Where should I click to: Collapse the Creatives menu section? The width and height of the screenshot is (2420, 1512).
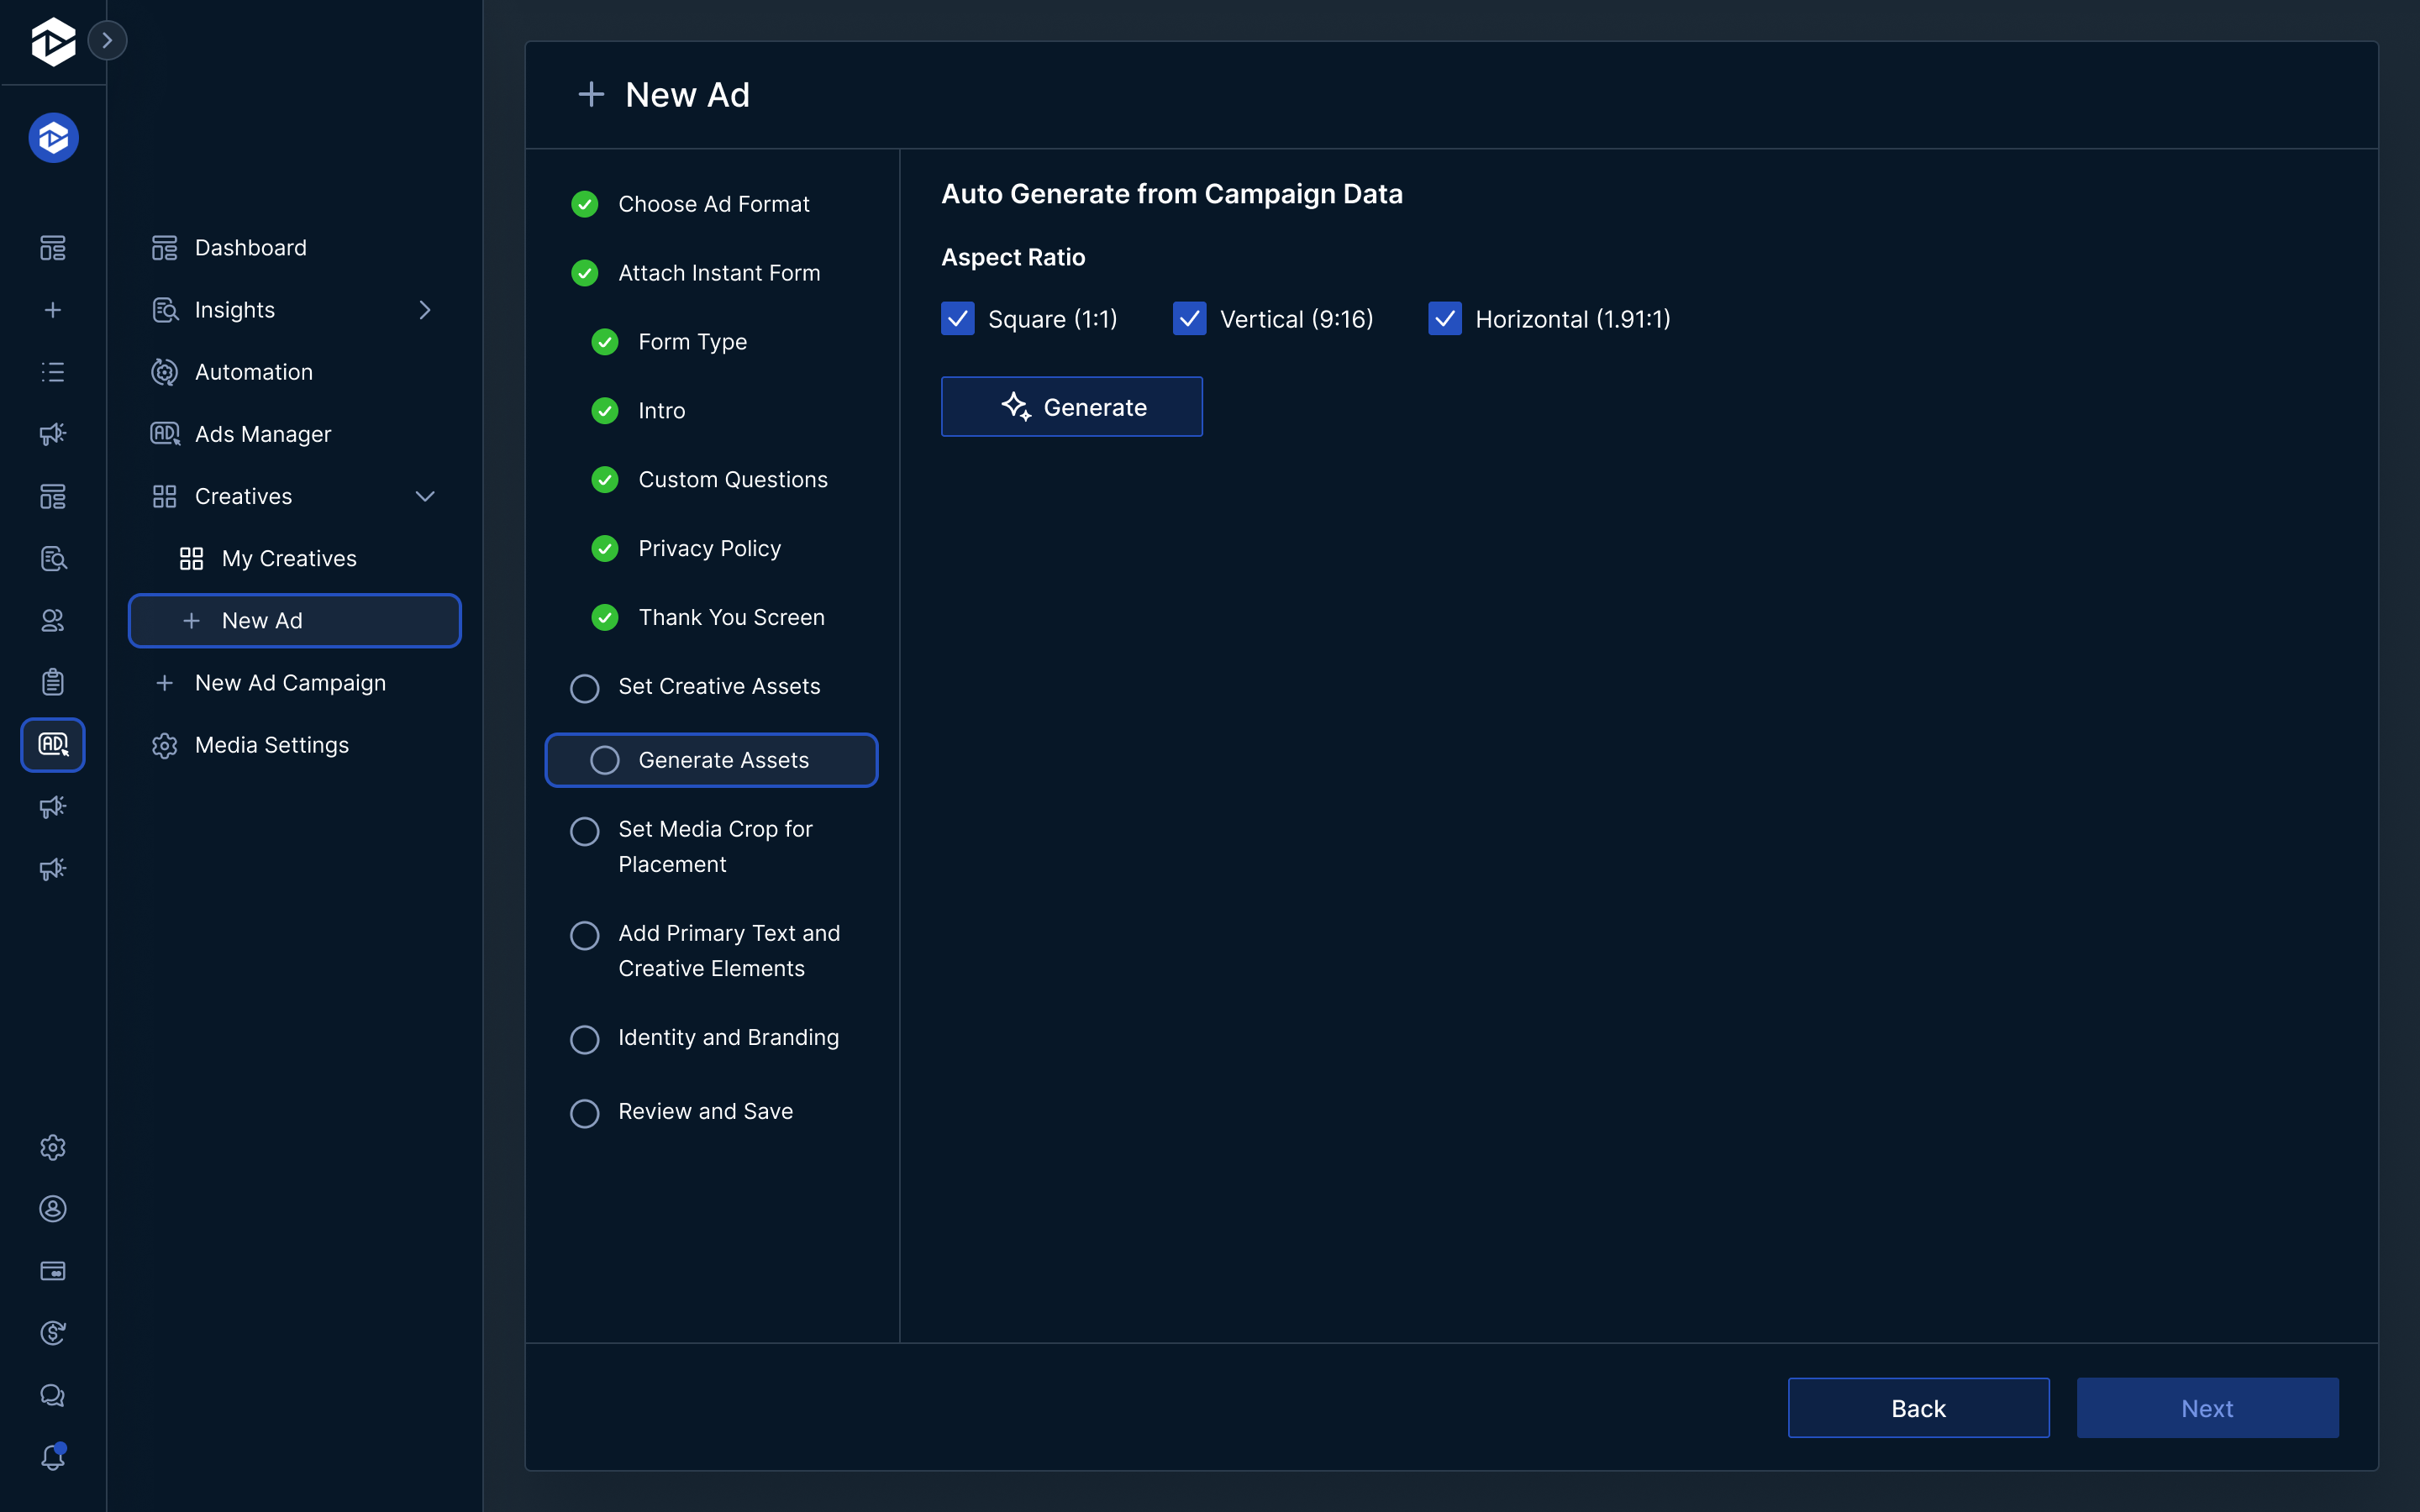coord(425,496)
